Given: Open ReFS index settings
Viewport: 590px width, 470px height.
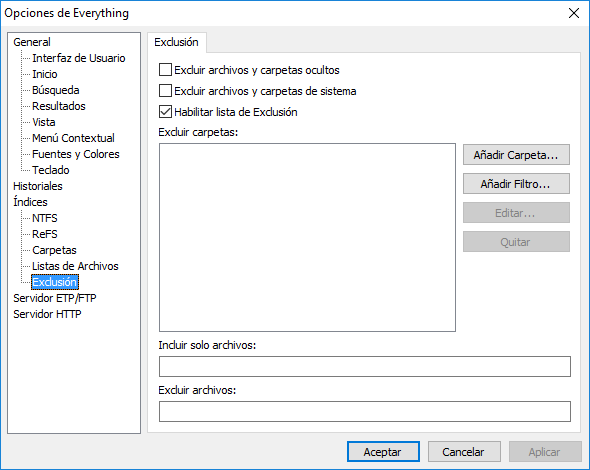Looking at the screenshot, I should pos(45,234).
